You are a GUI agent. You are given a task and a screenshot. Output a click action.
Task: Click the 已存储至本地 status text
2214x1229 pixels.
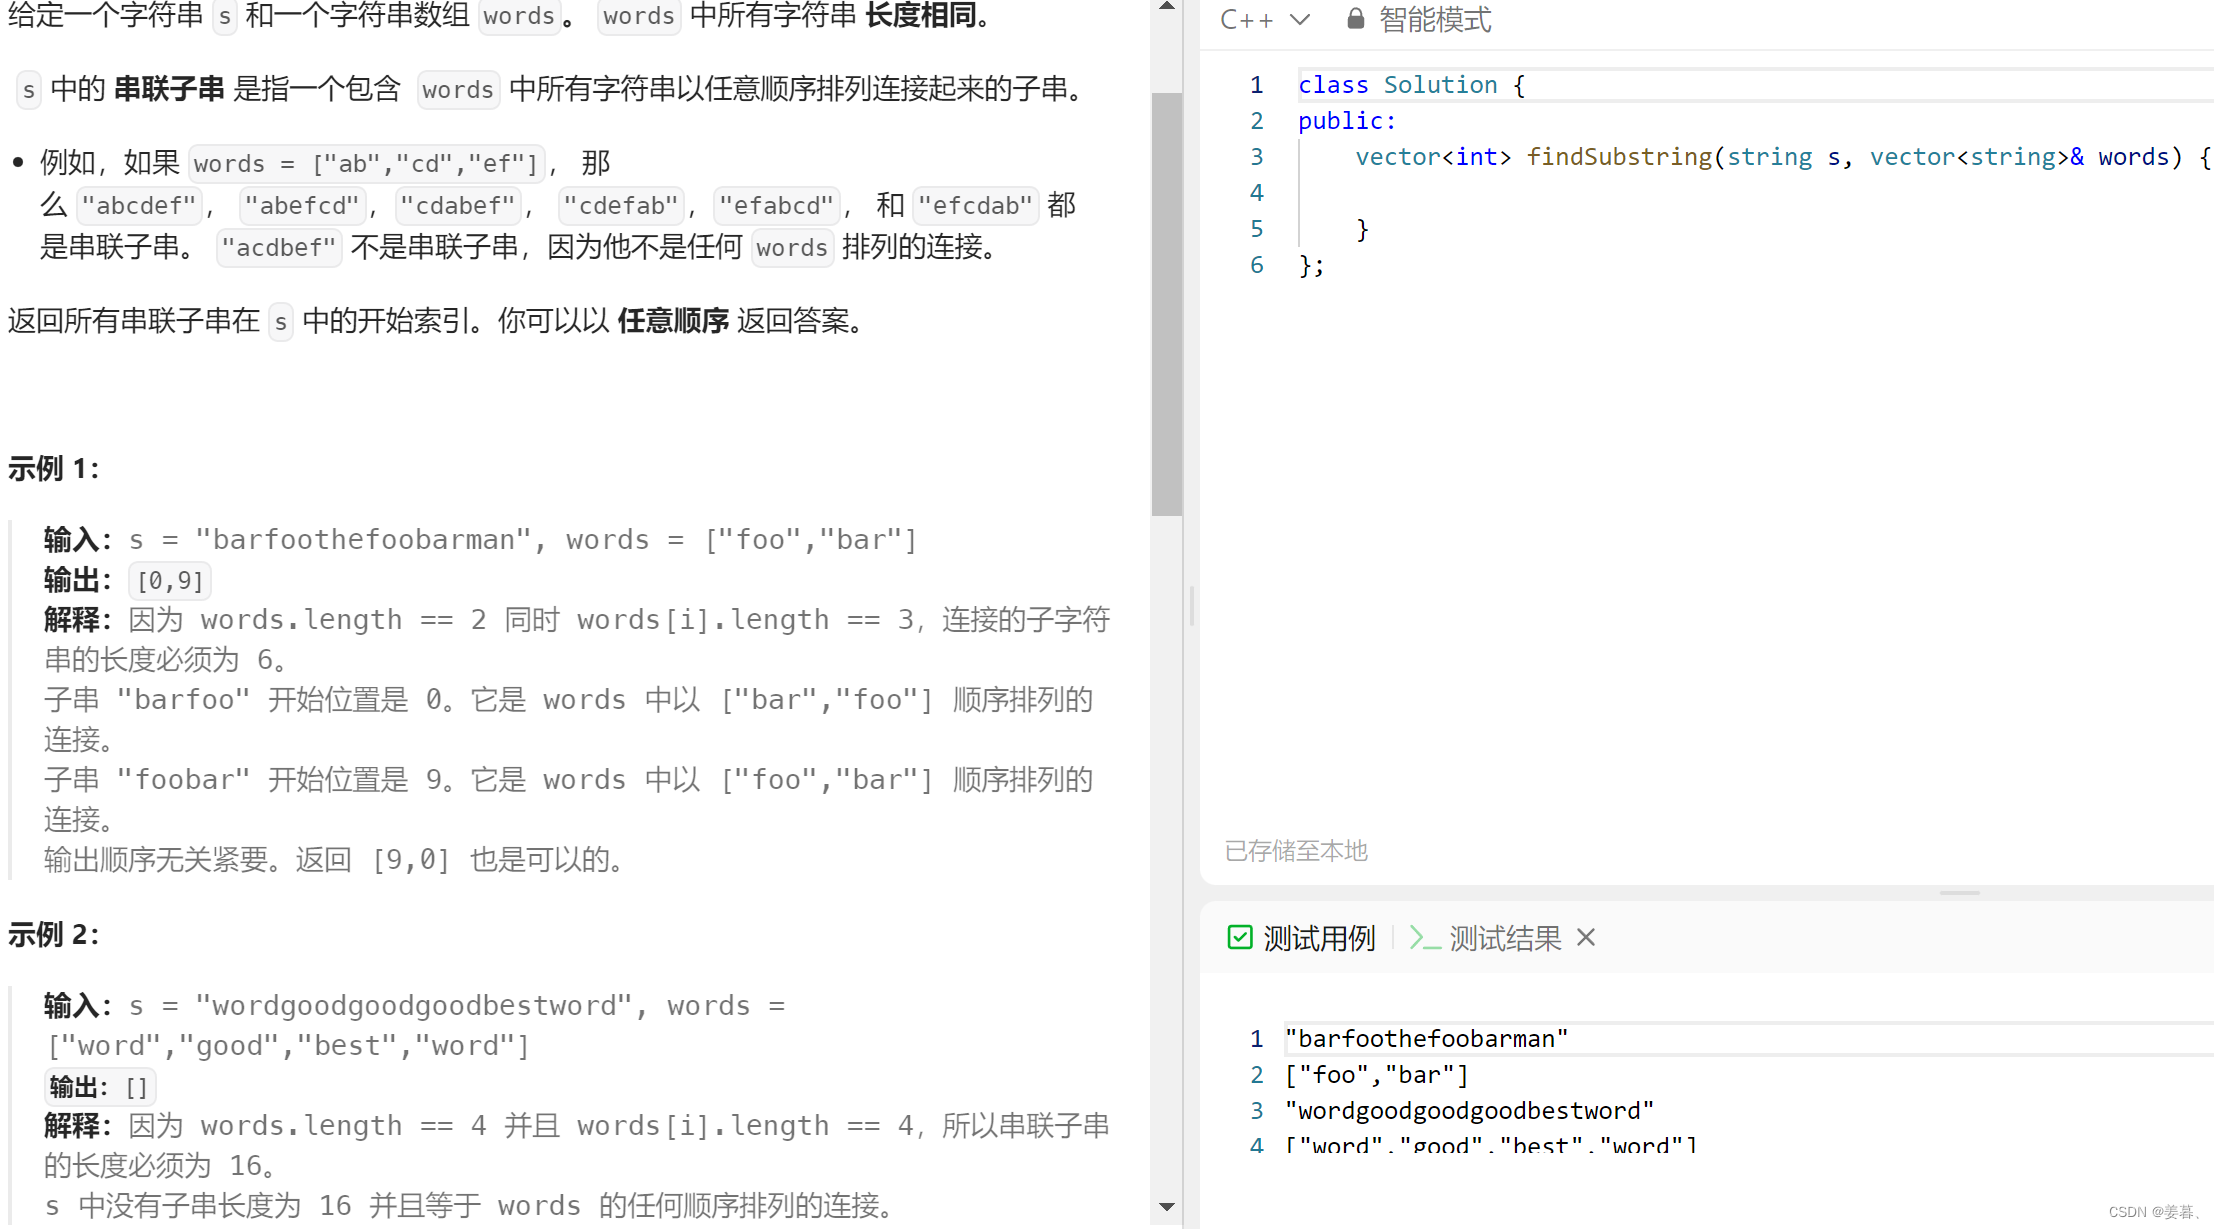pyautogui.click(x=1296, y=851)
